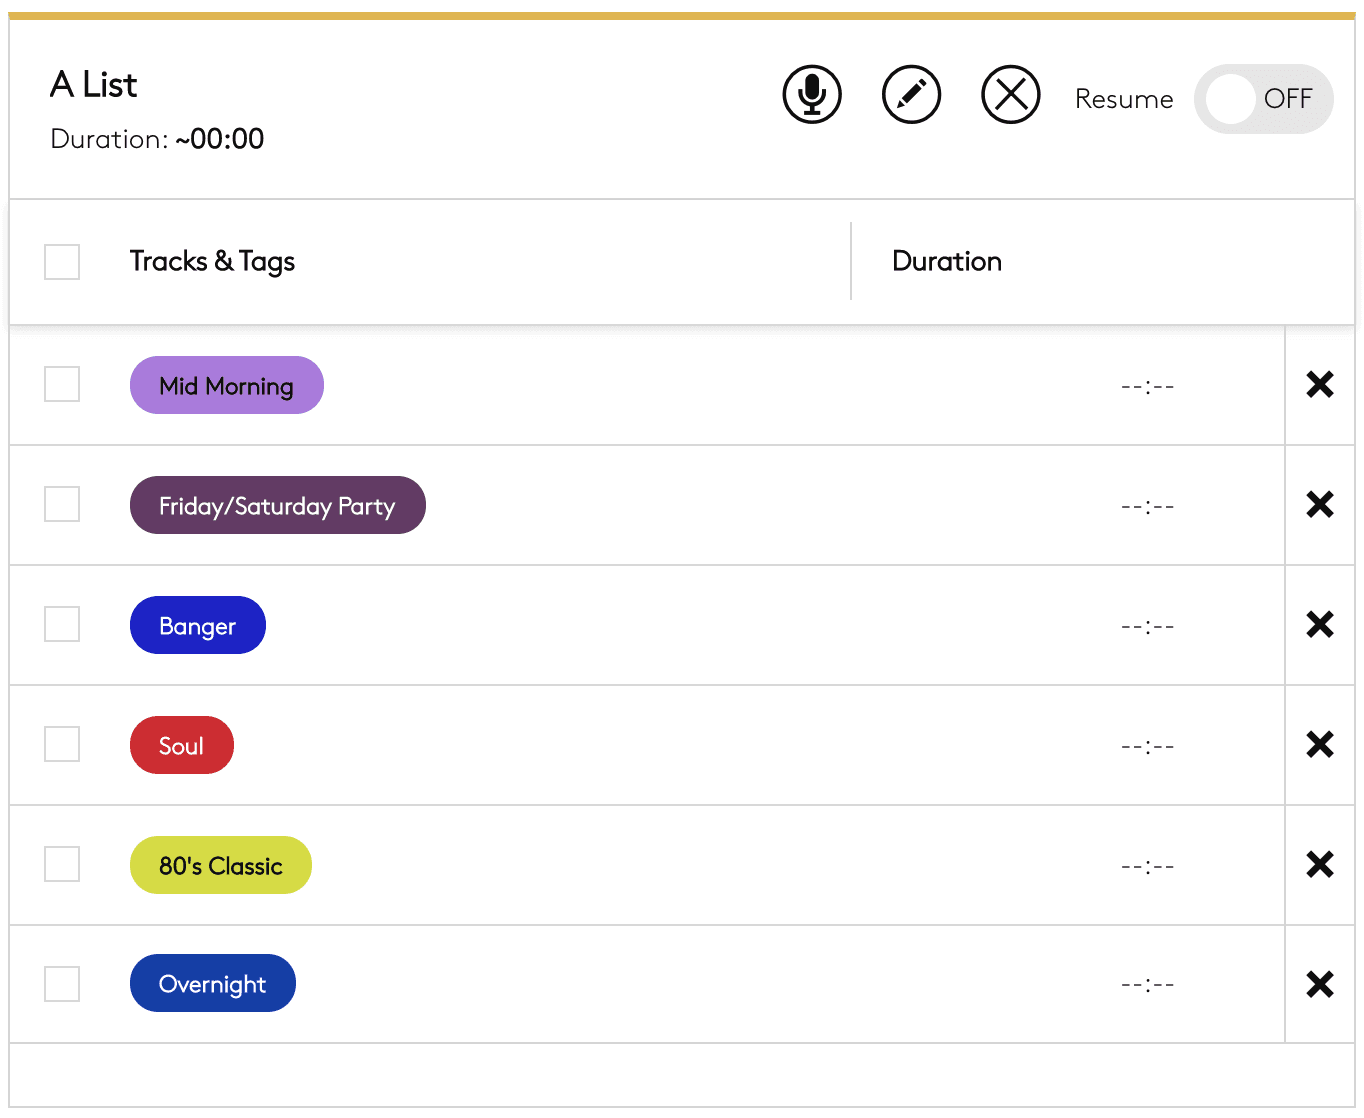Remove the Soul tag row

tap(1319, 745)
